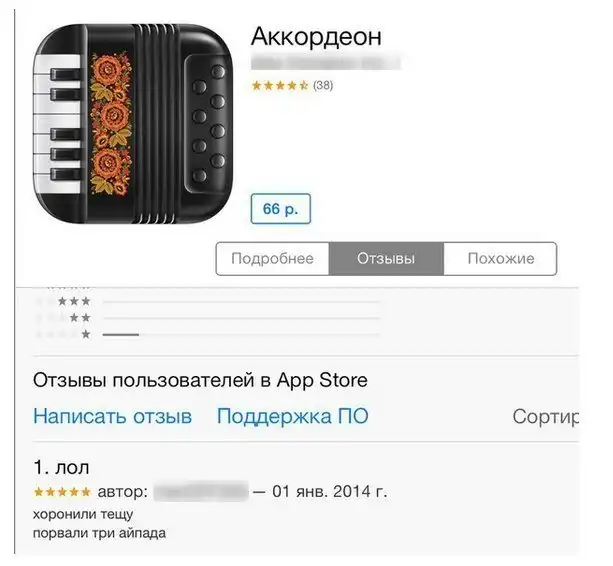Click the one-star rating bar
This screenshot has width=613, height=566.
[241, 335]
